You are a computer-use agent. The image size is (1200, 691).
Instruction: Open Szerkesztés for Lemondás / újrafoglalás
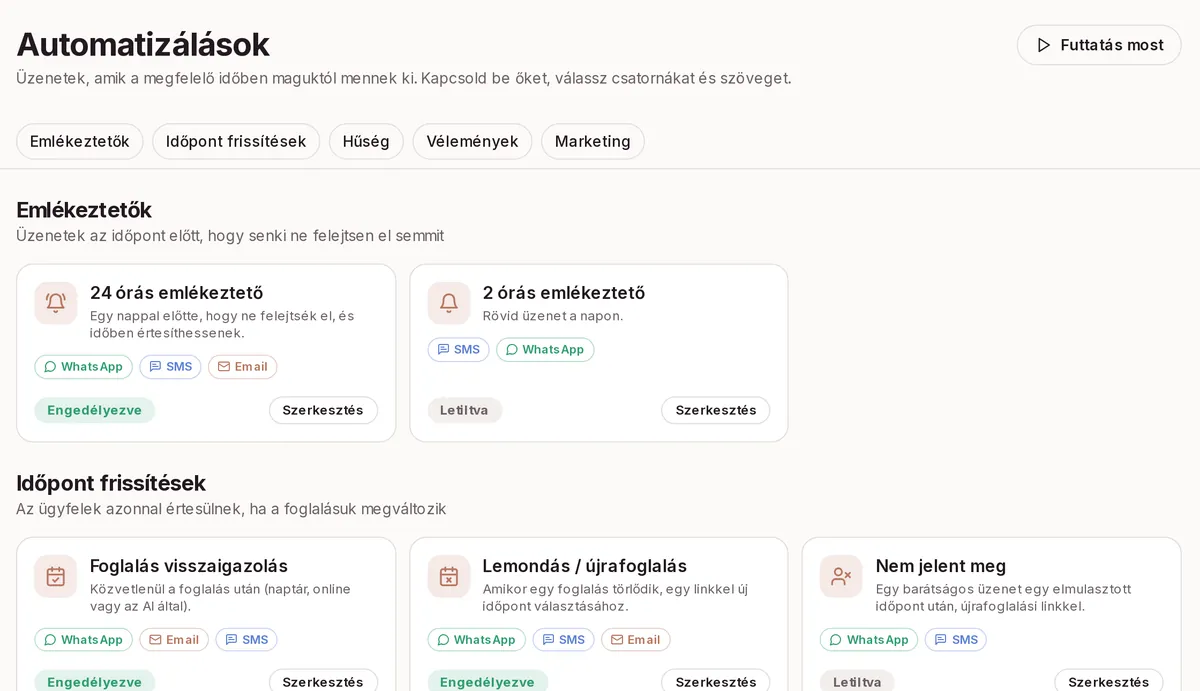pyautogui.click(x=716, y=682)
